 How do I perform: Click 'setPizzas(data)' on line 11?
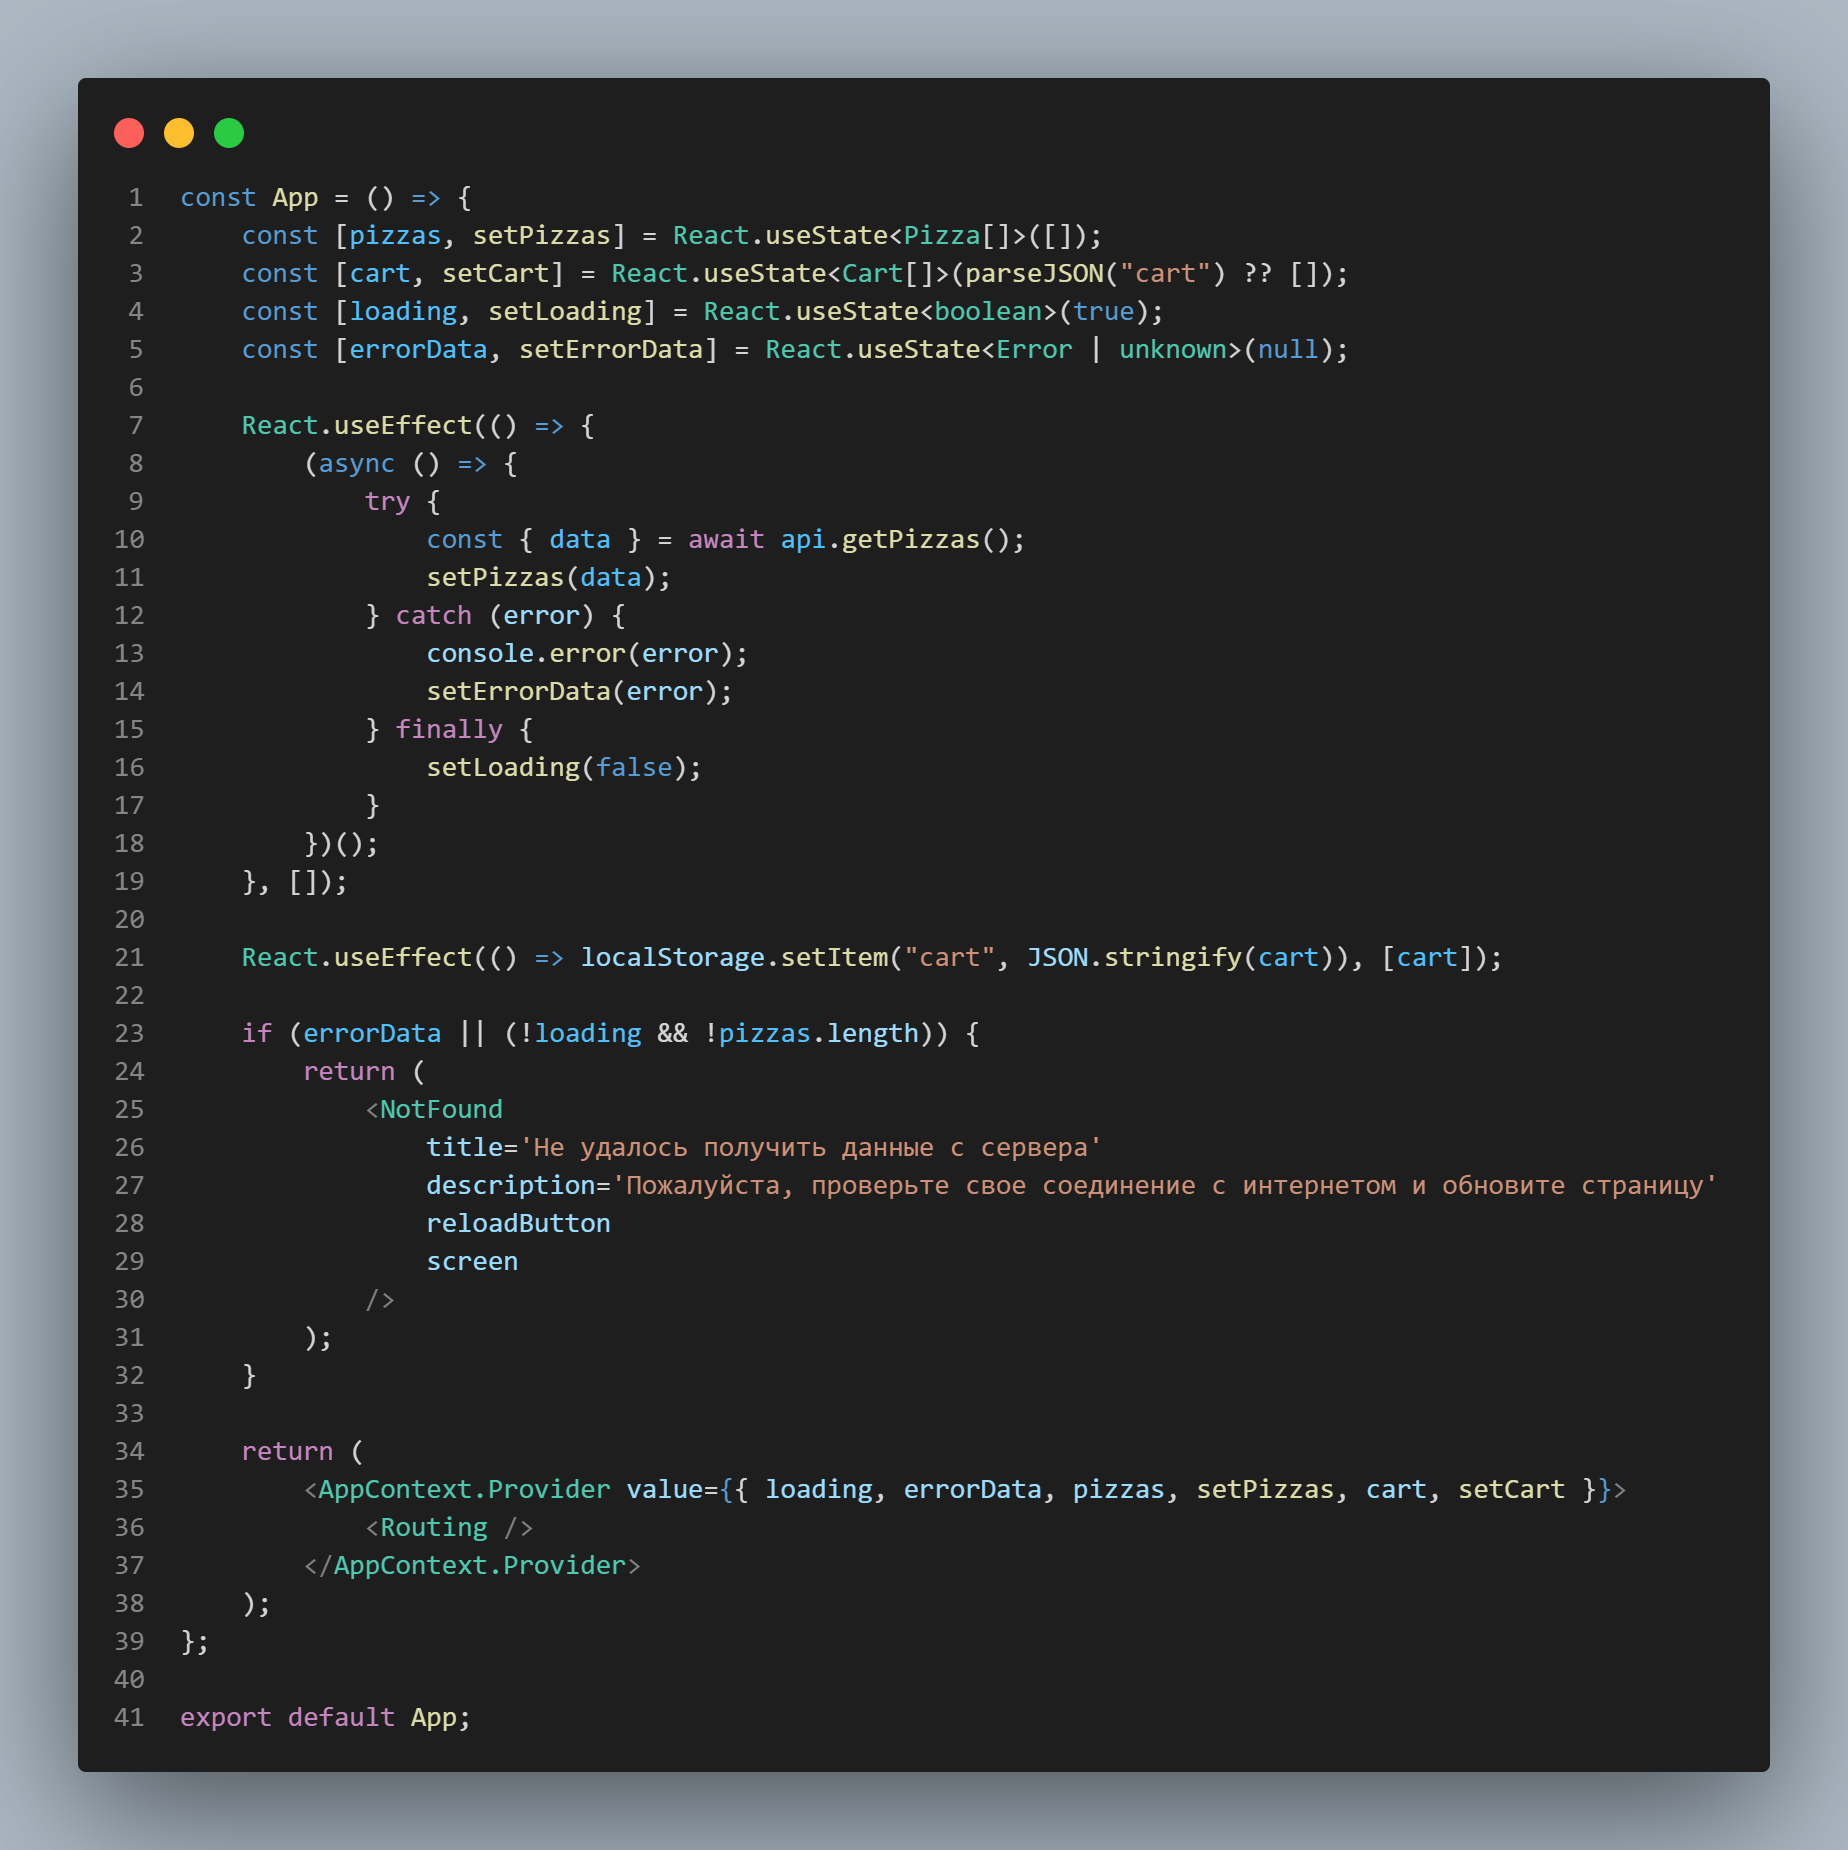click(x=541, y=578)
